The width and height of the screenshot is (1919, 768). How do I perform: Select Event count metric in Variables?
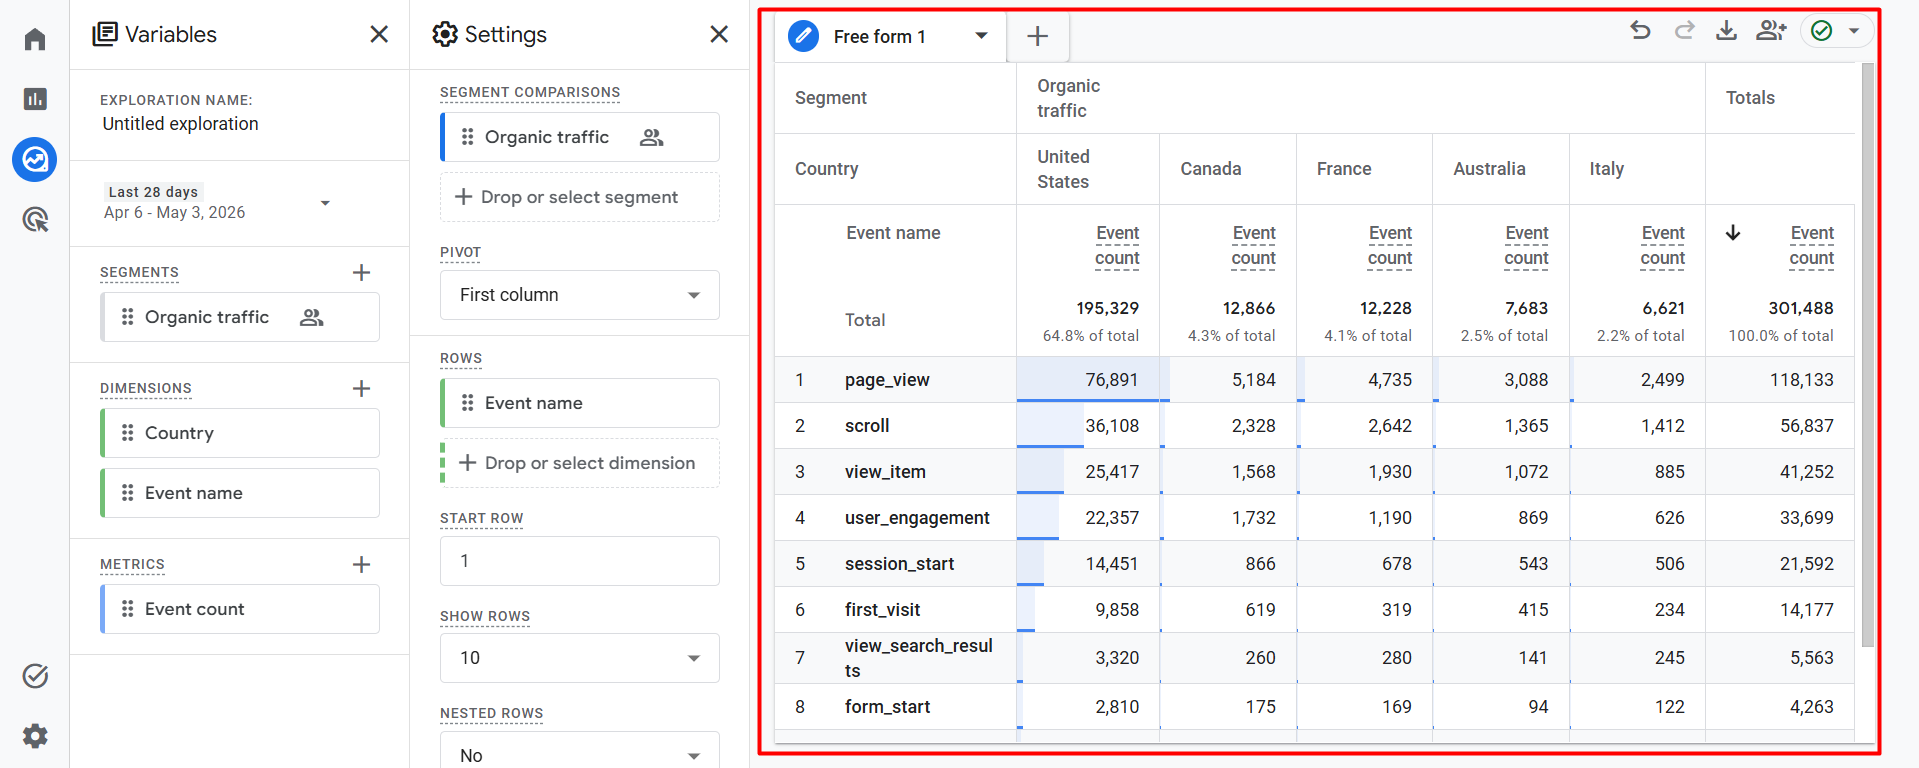click(240, 609)
